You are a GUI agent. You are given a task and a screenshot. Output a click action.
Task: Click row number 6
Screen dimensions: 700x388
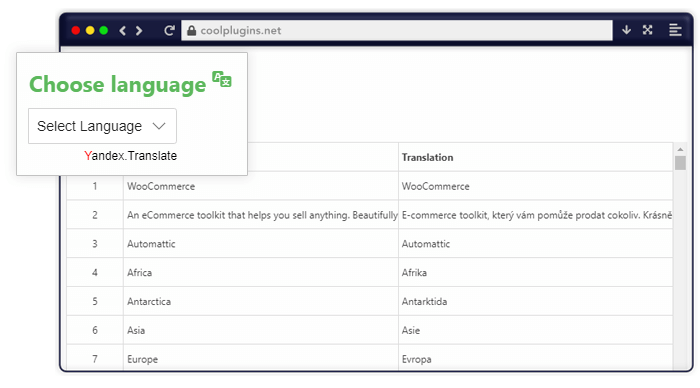pos(95,330)
